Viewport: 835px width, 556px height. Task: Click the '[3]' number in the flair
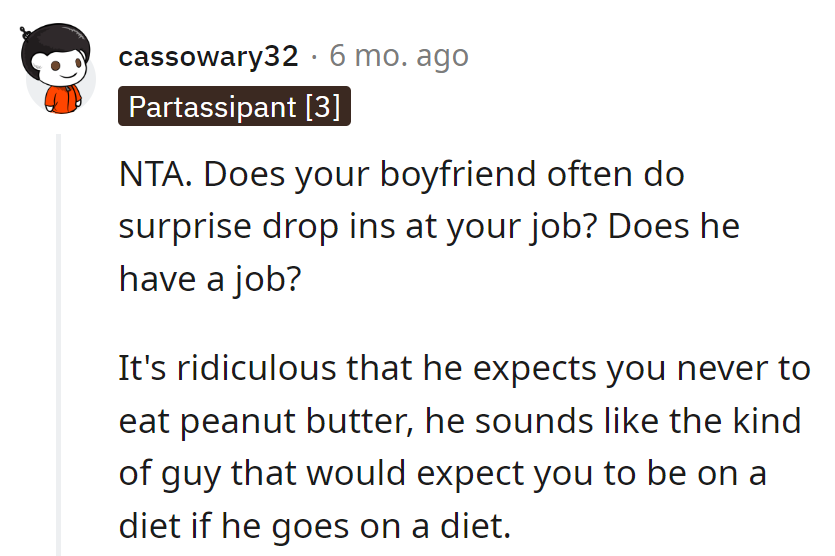pyautogui.click(x=322, y=107)
